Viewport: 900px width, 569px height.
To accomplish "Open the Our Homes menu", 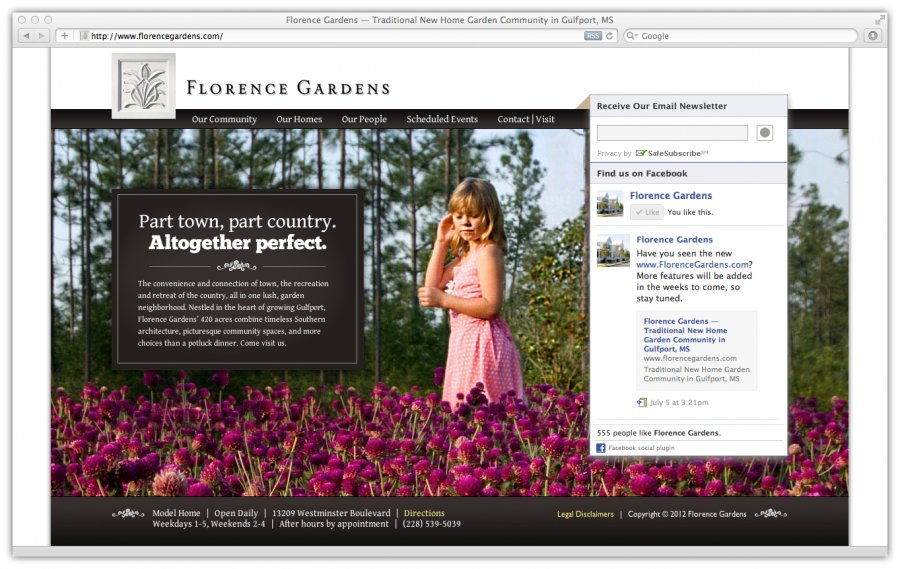I will tap(299, 119).
